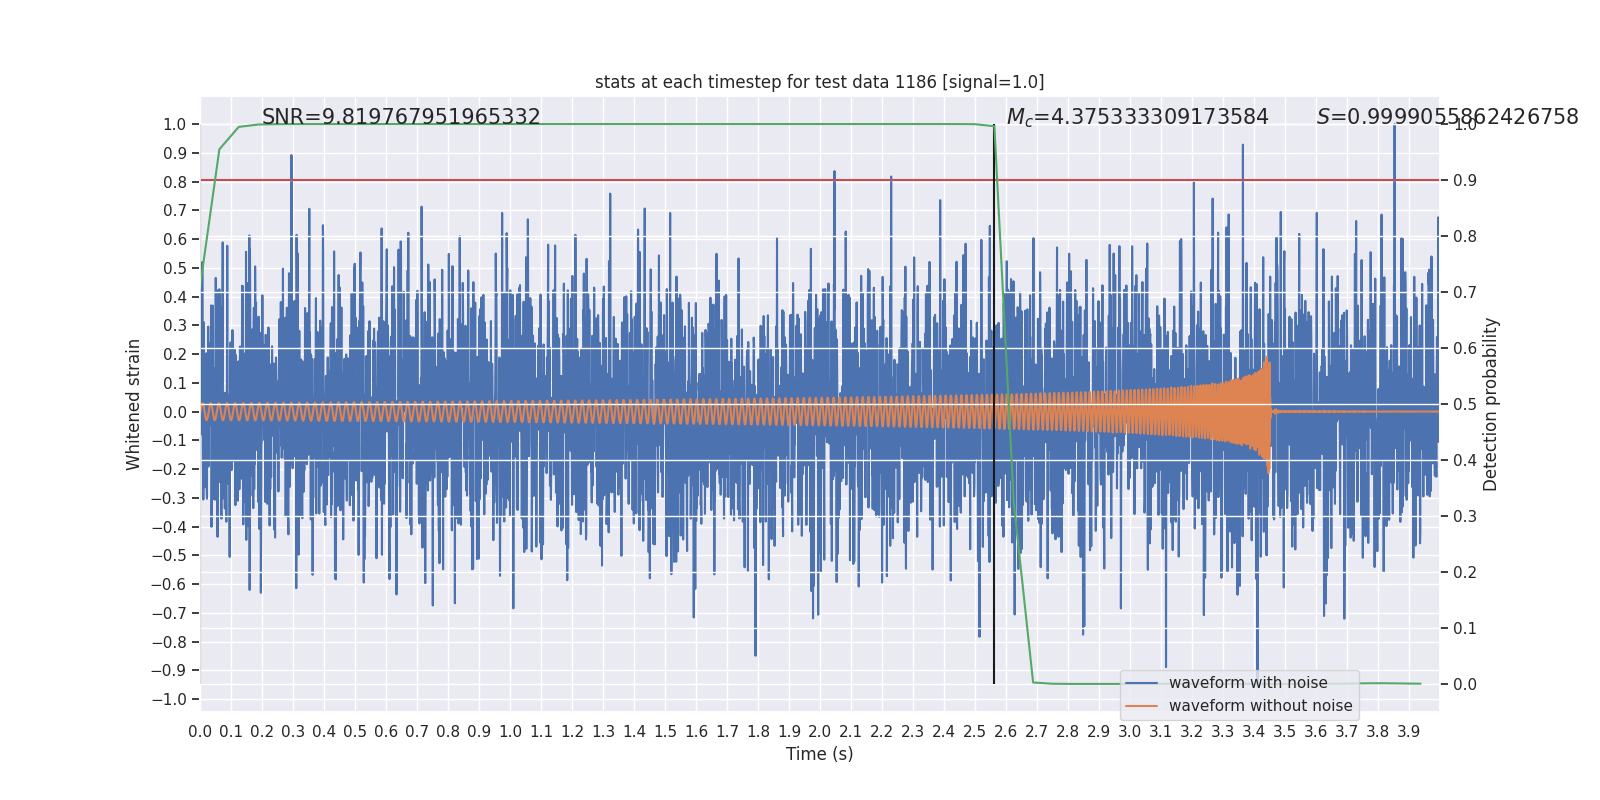Select the Mc=4.375333309173584 text label
This screenshot has width=1600, height=800.
click(1137, 117)
